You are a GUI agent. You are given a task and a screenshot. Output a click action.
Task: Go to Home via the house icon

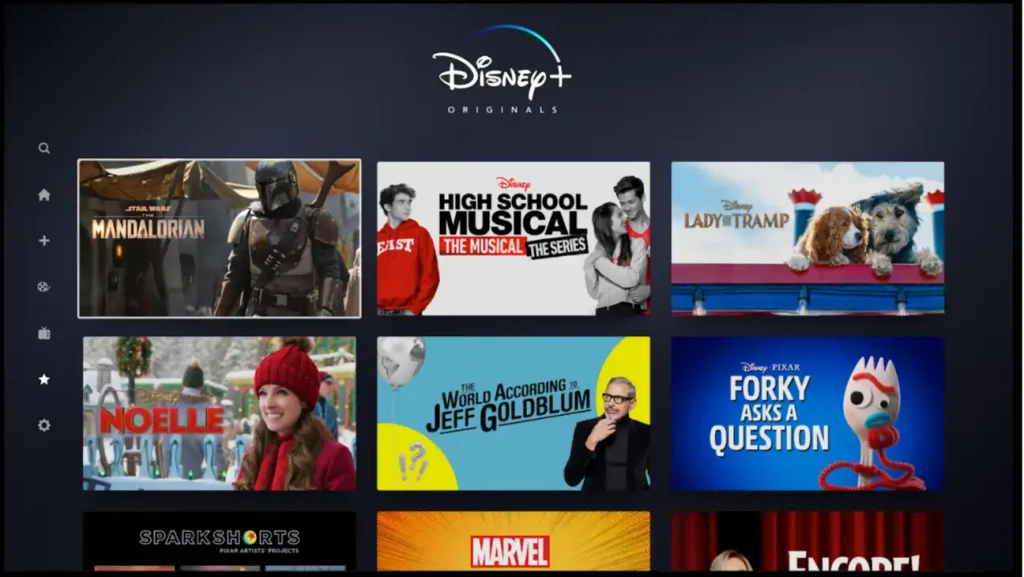44,195
